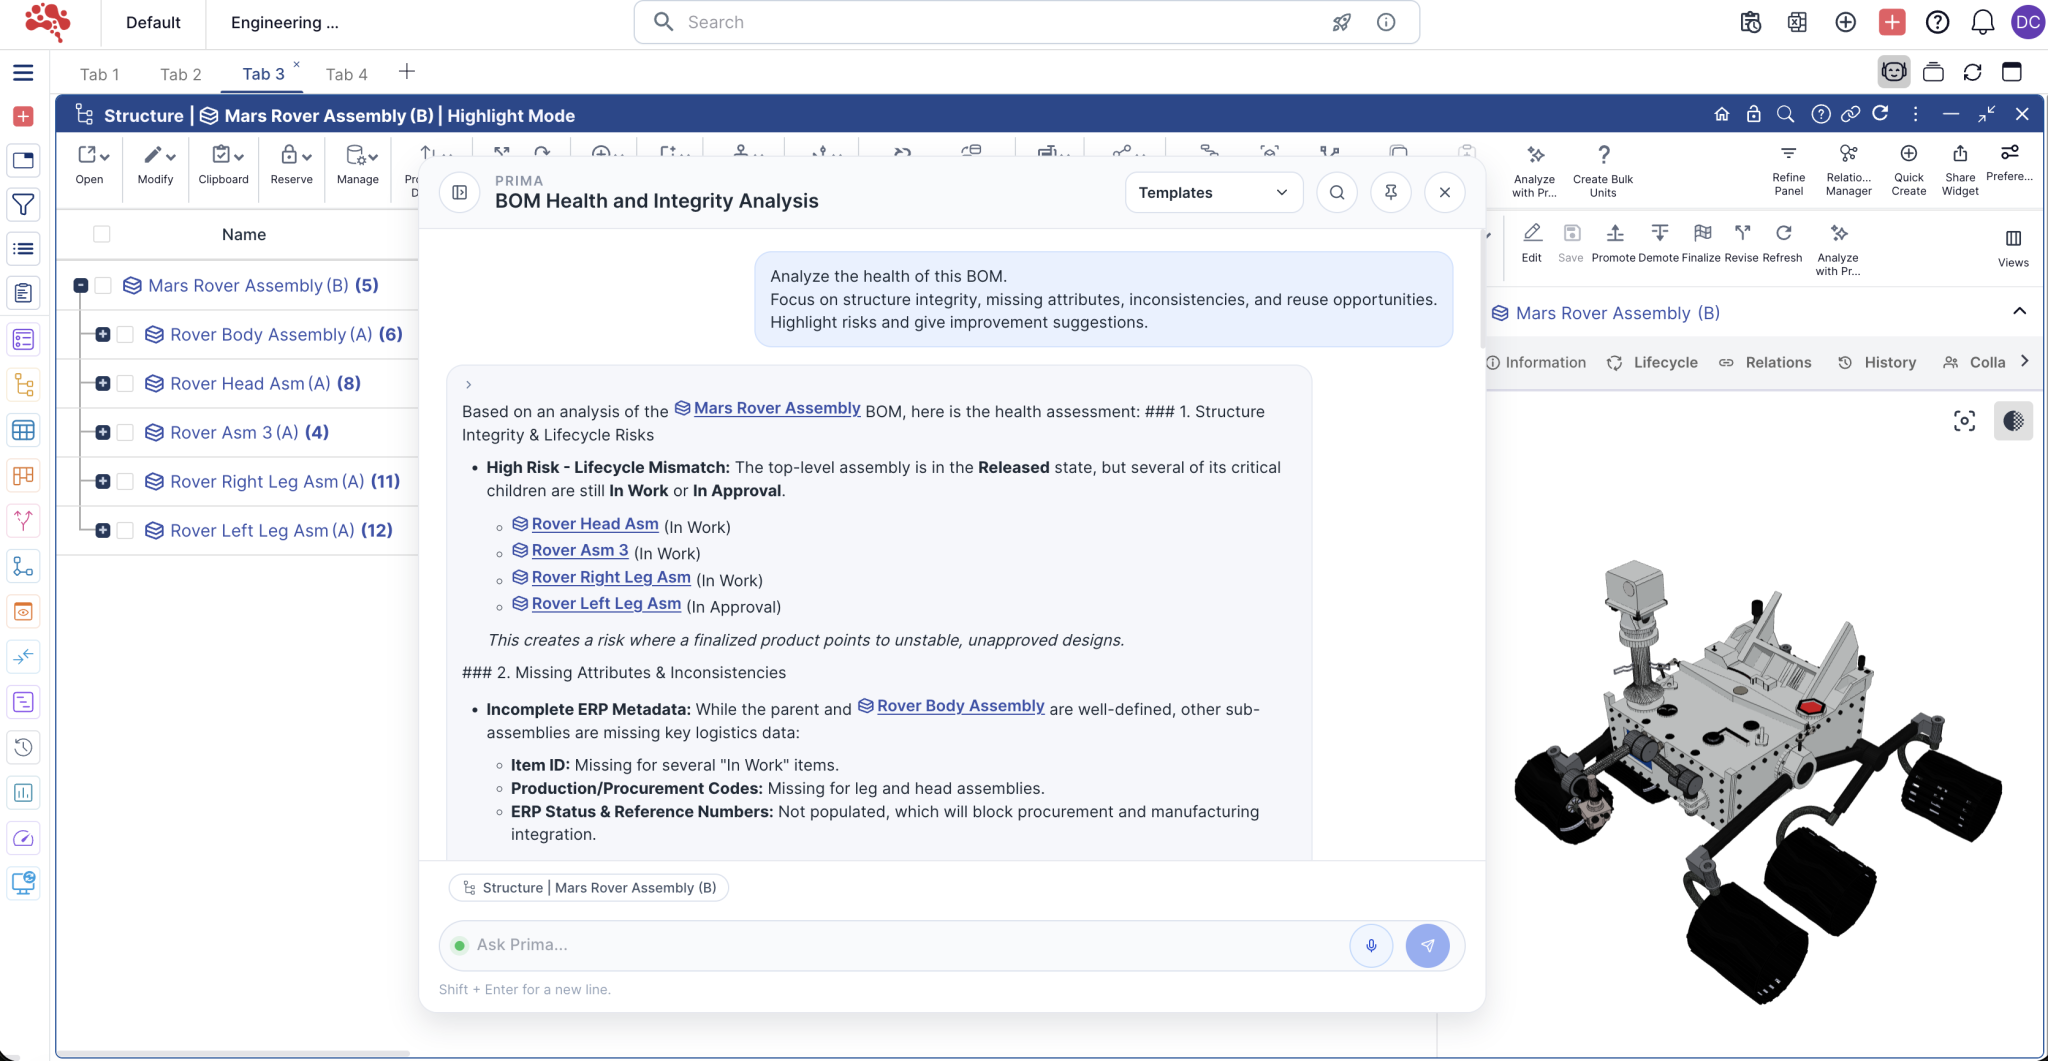The width and height of the screenshot is (2048, 1061).
Task: Open the Lifecycle tab
Action: (1665, 362)
